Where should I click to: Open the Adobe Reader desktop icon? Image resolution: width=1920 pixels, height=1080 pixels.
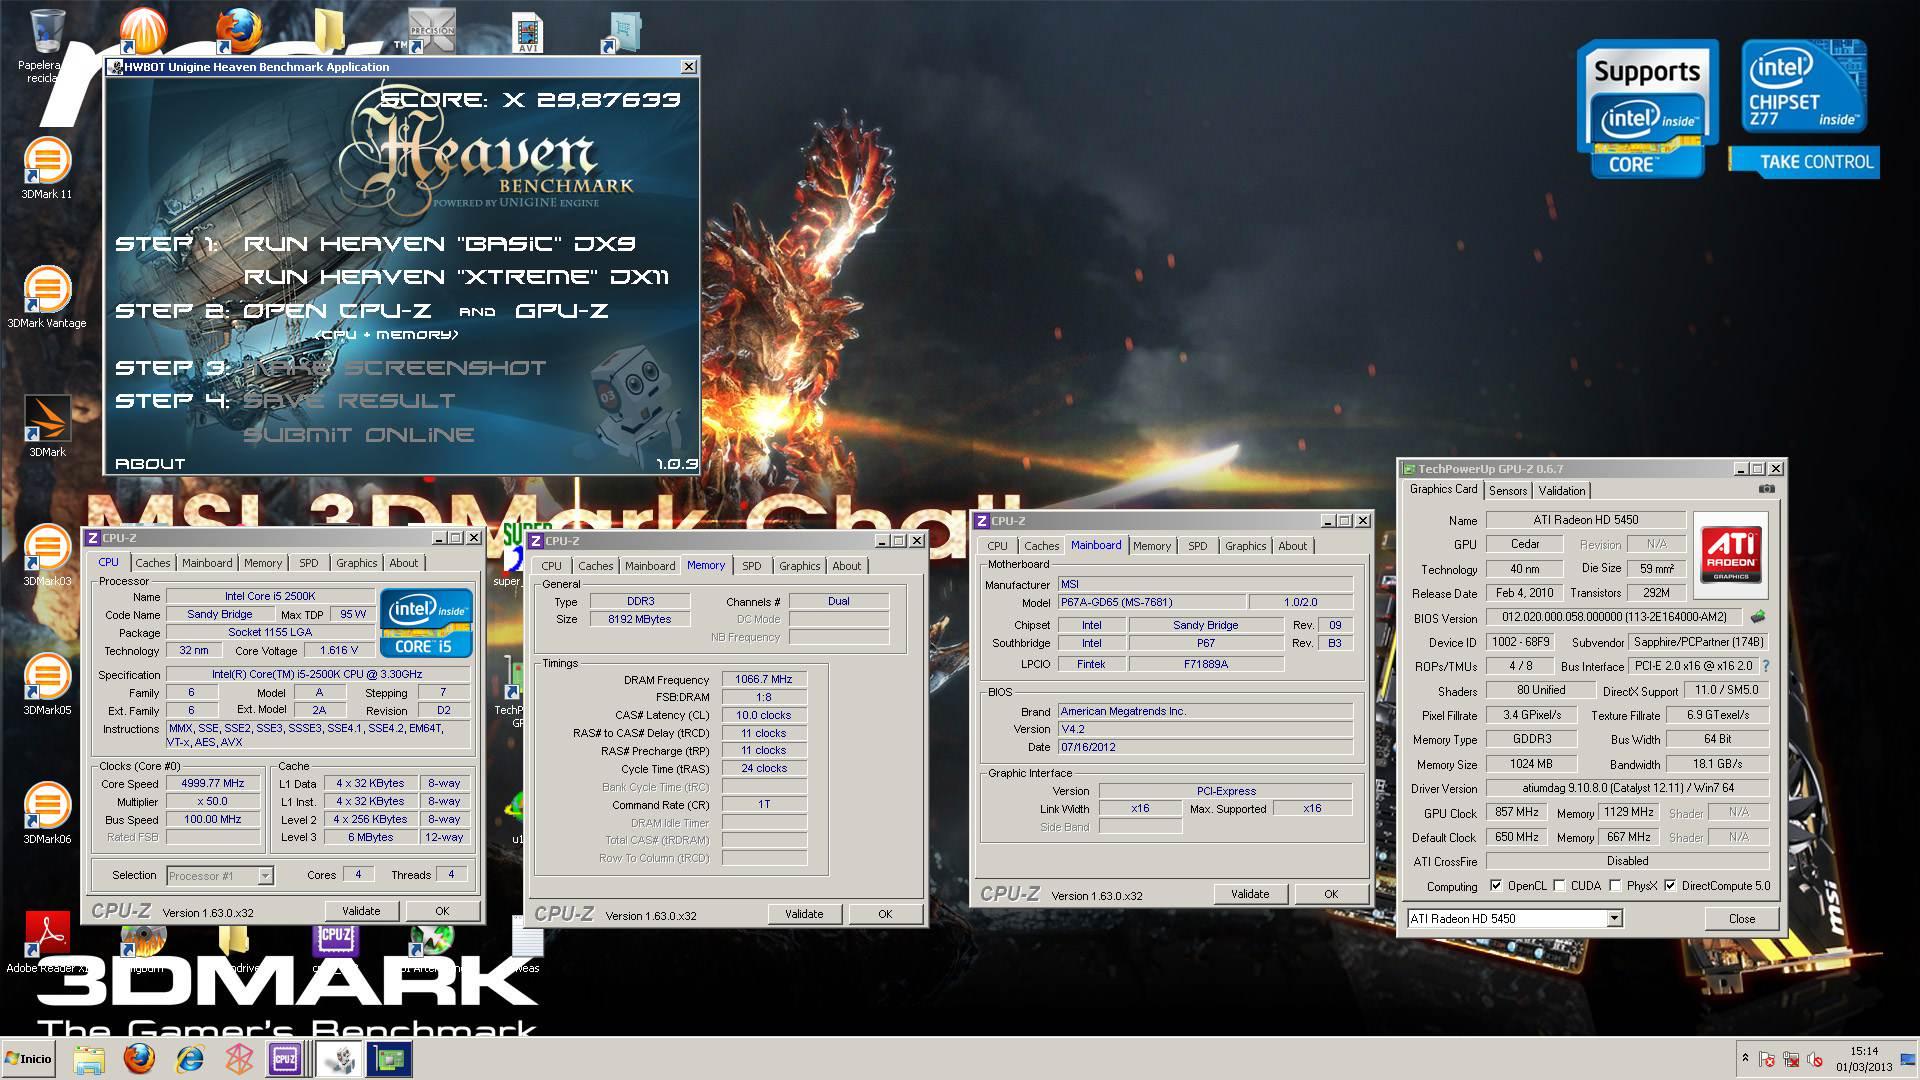(x=46, y=942)
